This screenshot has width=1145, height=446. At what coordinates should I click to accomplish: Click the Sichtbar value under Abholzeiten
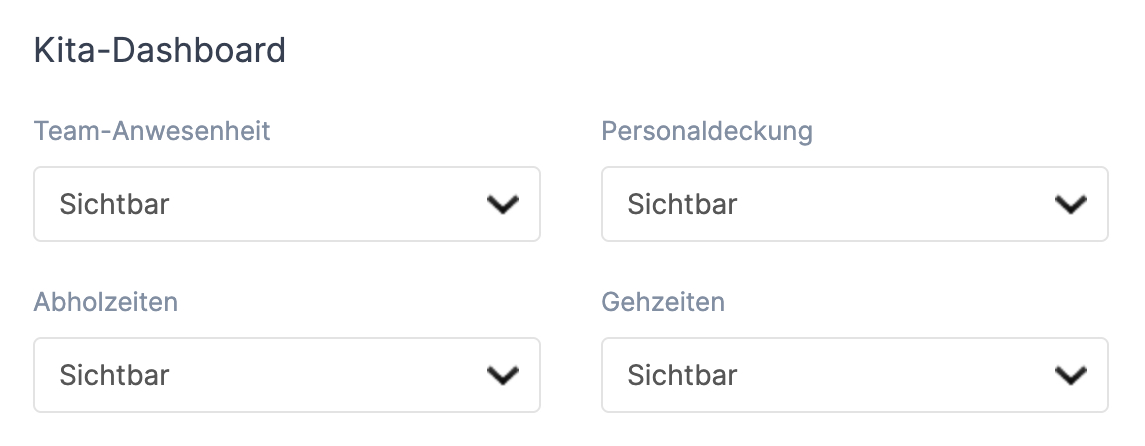[x=114, y=375]
